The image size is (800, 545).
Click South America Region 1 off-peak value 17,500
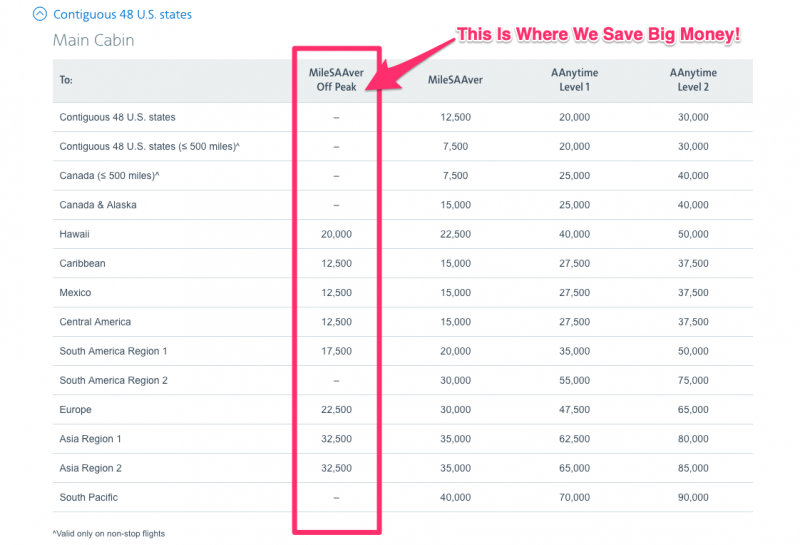pyautogui.click(x=336, y=352)
